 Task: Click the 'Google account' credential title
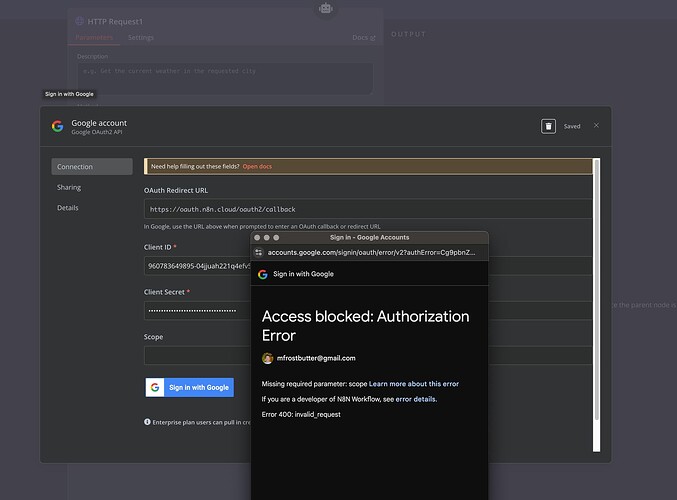point(99,123)
